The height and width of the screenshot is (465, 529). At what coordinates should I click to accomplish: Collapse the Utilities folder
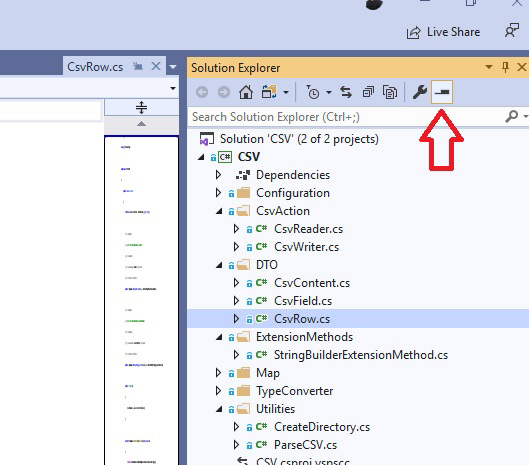(219, 409)
